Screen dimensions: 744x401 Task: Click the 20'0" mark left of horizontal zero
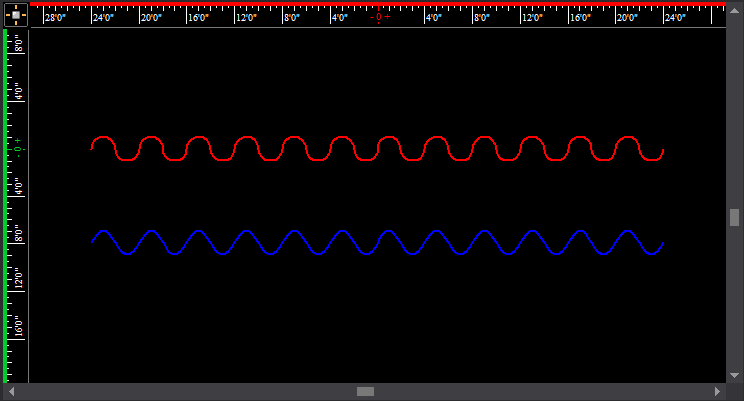tap(151, 17)
